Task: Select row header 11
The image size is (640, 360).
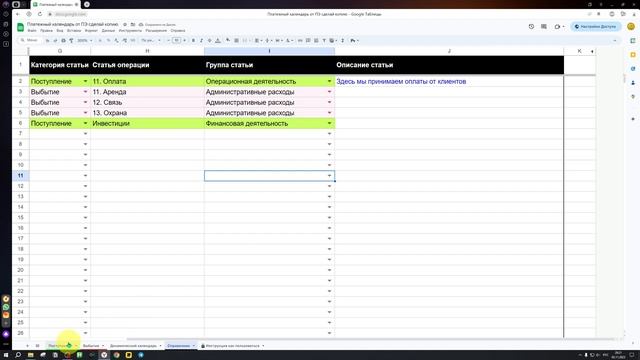Action: tap(20, 176)
